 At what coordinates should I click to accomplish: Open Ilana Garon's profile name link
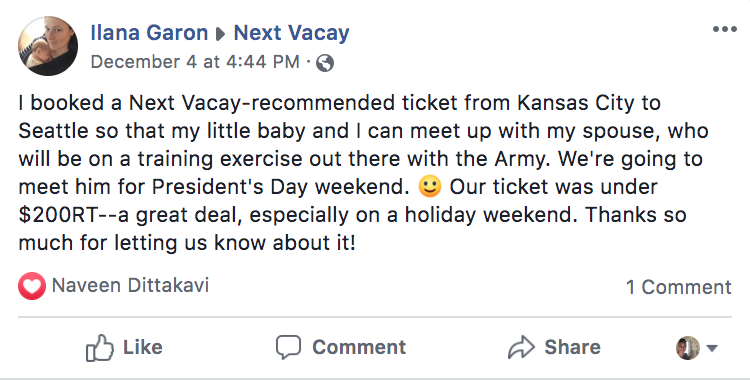(149, 33)
